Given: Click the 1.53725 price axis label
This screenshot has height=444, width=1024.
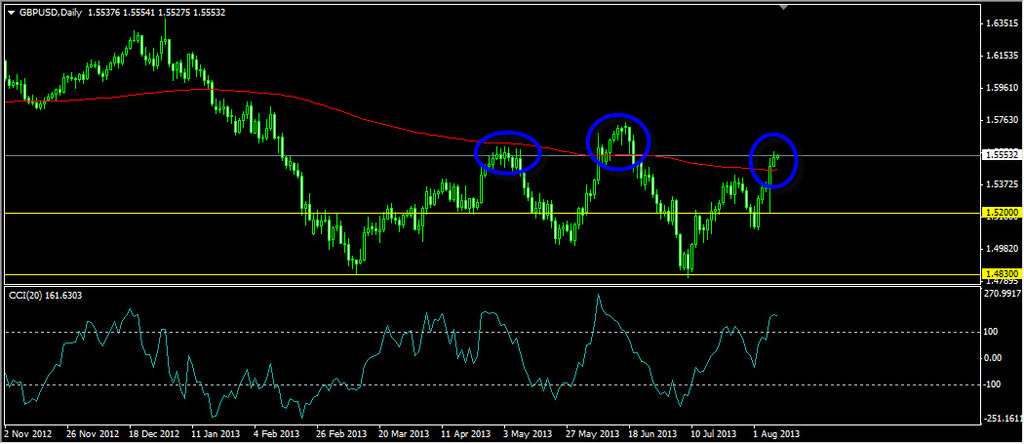Looking at the screenshot, I should tap(1004, 184).
